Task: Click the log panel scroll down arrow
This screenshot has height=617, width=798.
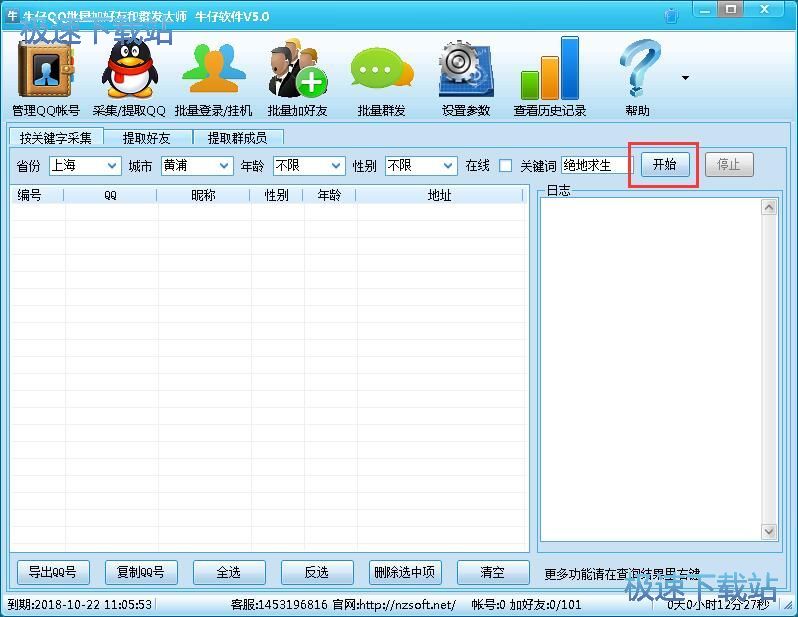Action: 769,532
